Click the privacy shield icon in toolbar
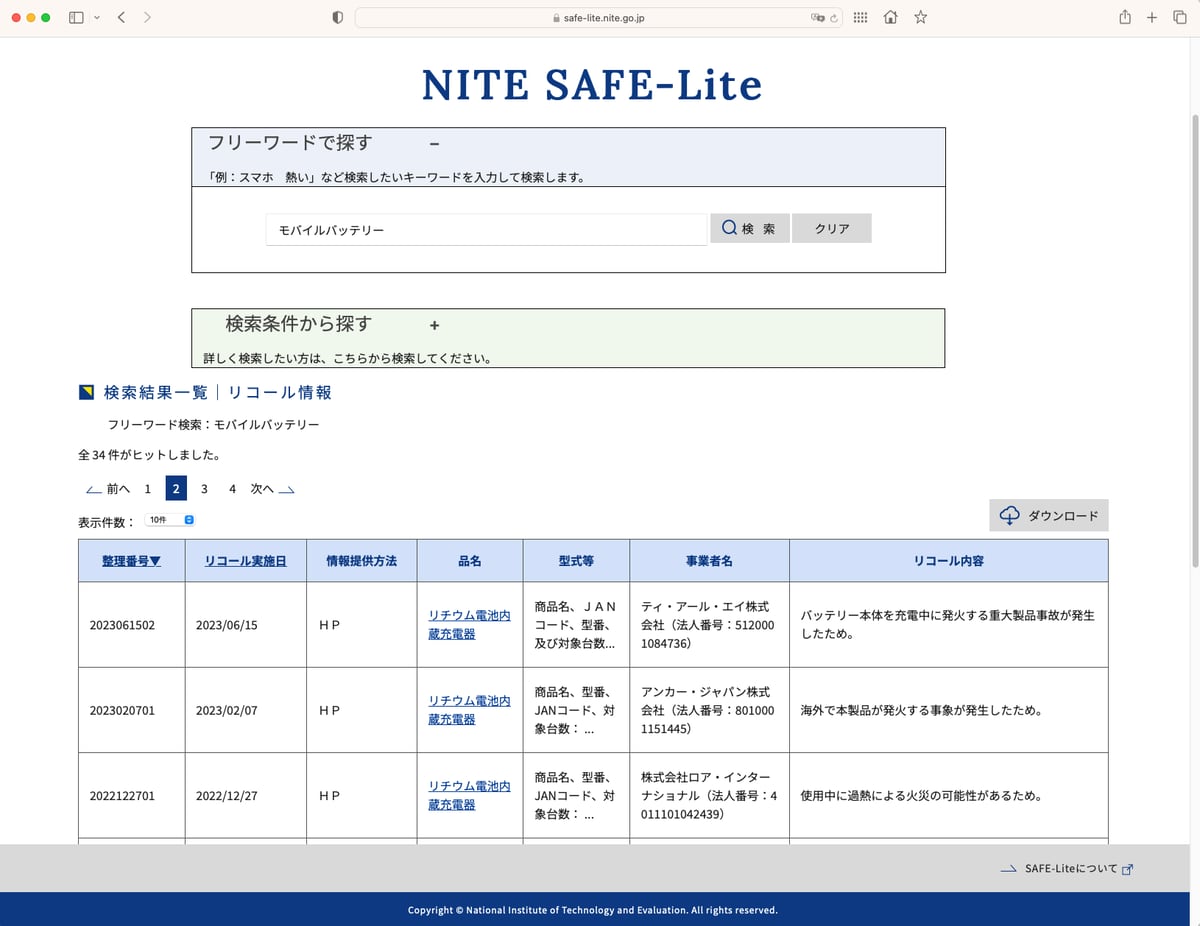Screen dimensions: 1200x926 [337, 17]
